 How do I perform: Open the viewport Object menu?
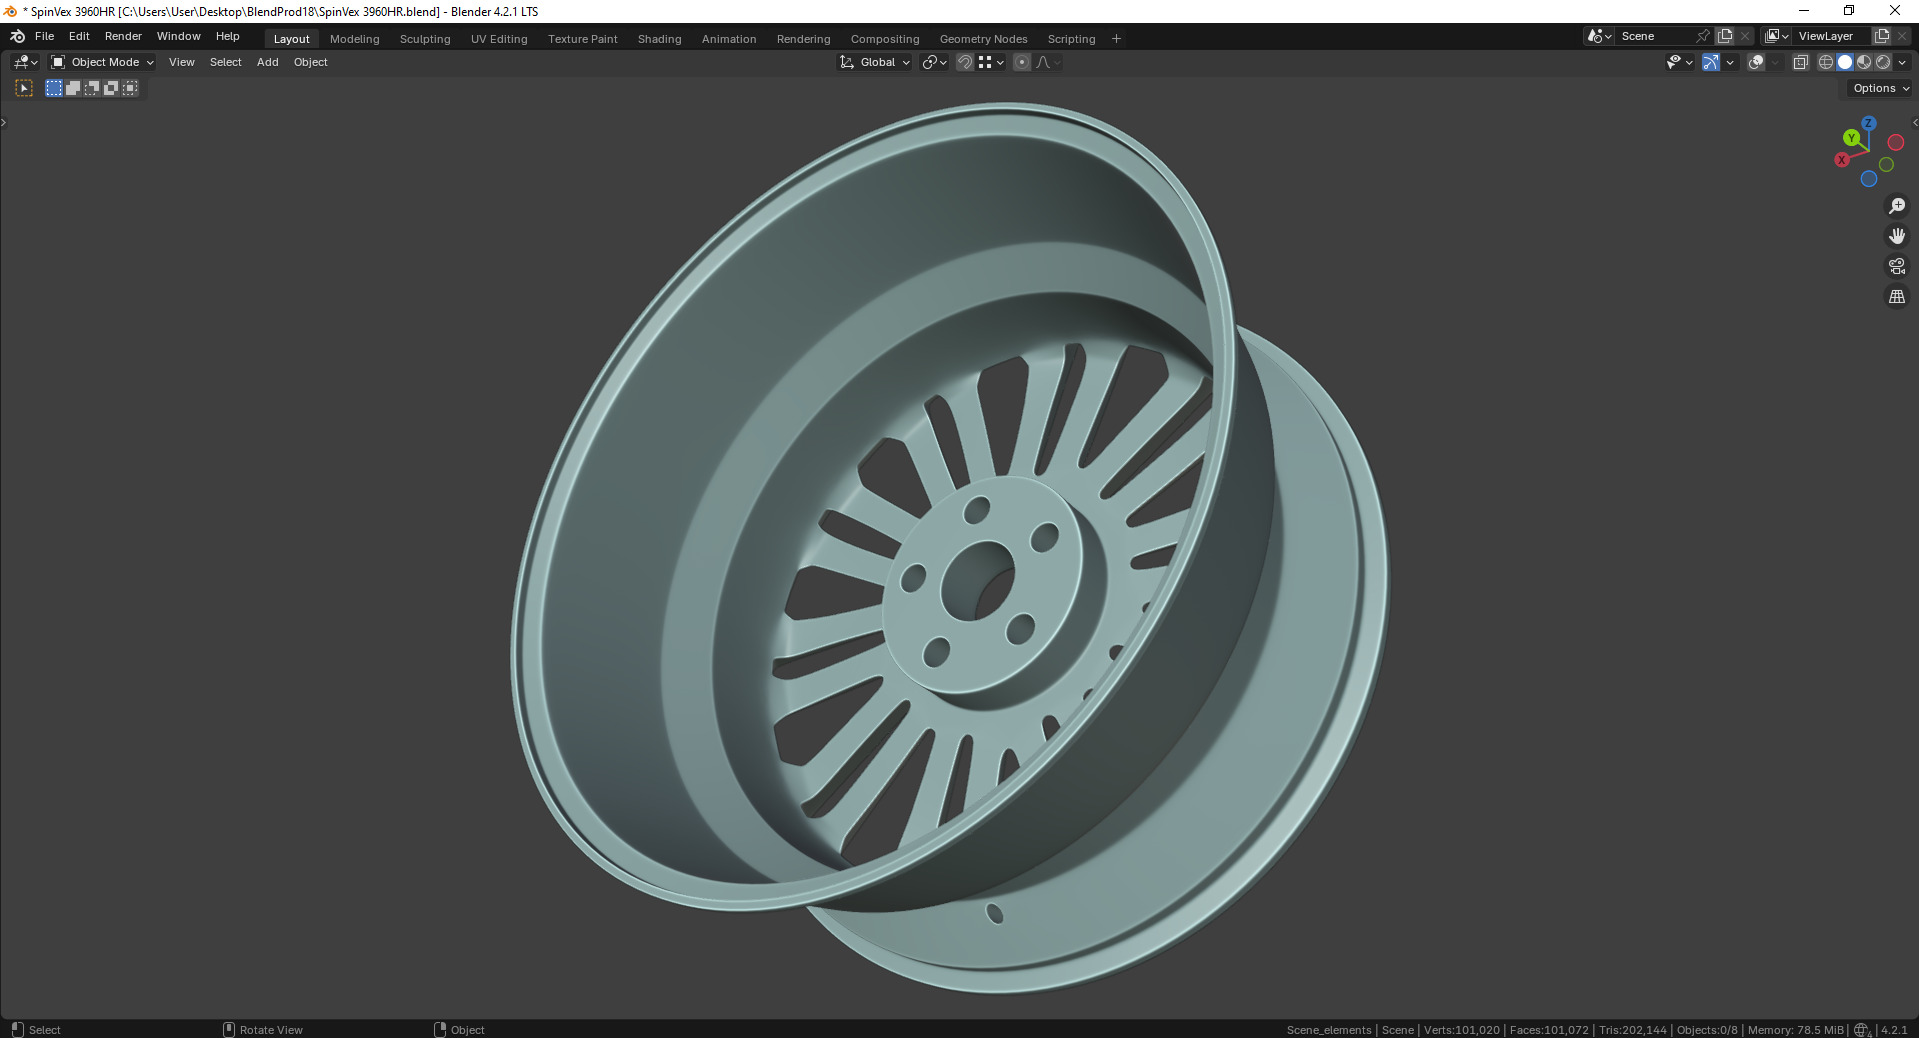click(311, 62)
